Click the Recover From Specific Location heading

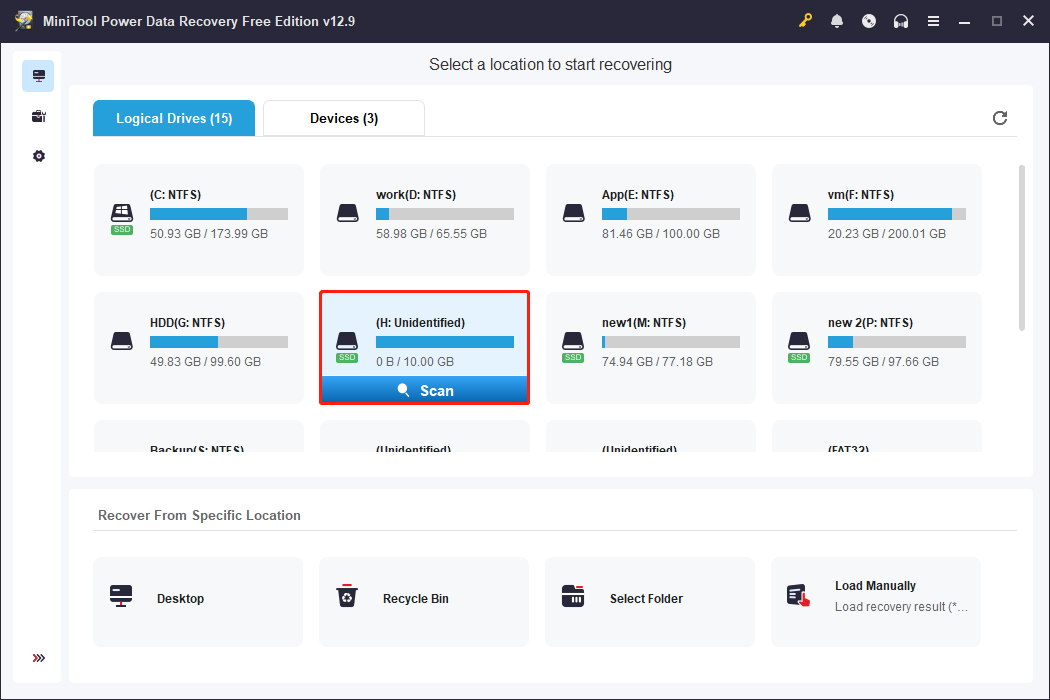[x=199, y=515]
